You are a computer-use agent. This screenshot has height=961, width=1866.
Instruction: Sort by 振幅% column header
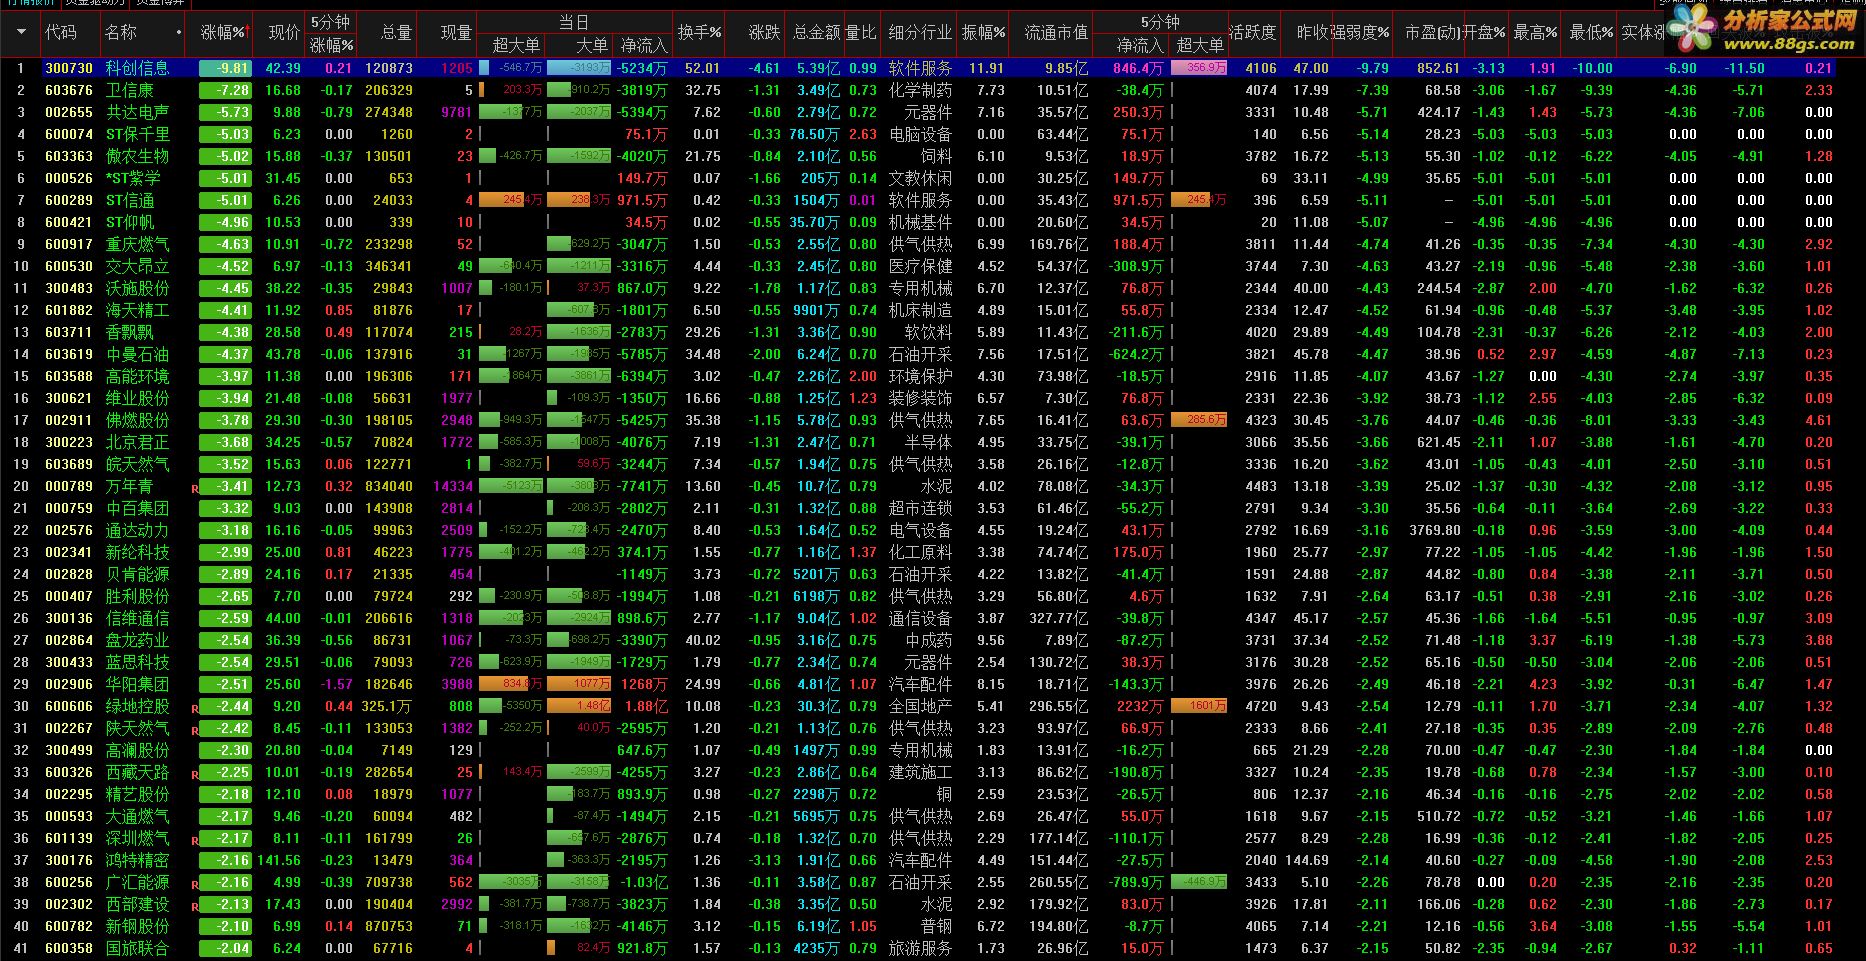tap(984, 33)
